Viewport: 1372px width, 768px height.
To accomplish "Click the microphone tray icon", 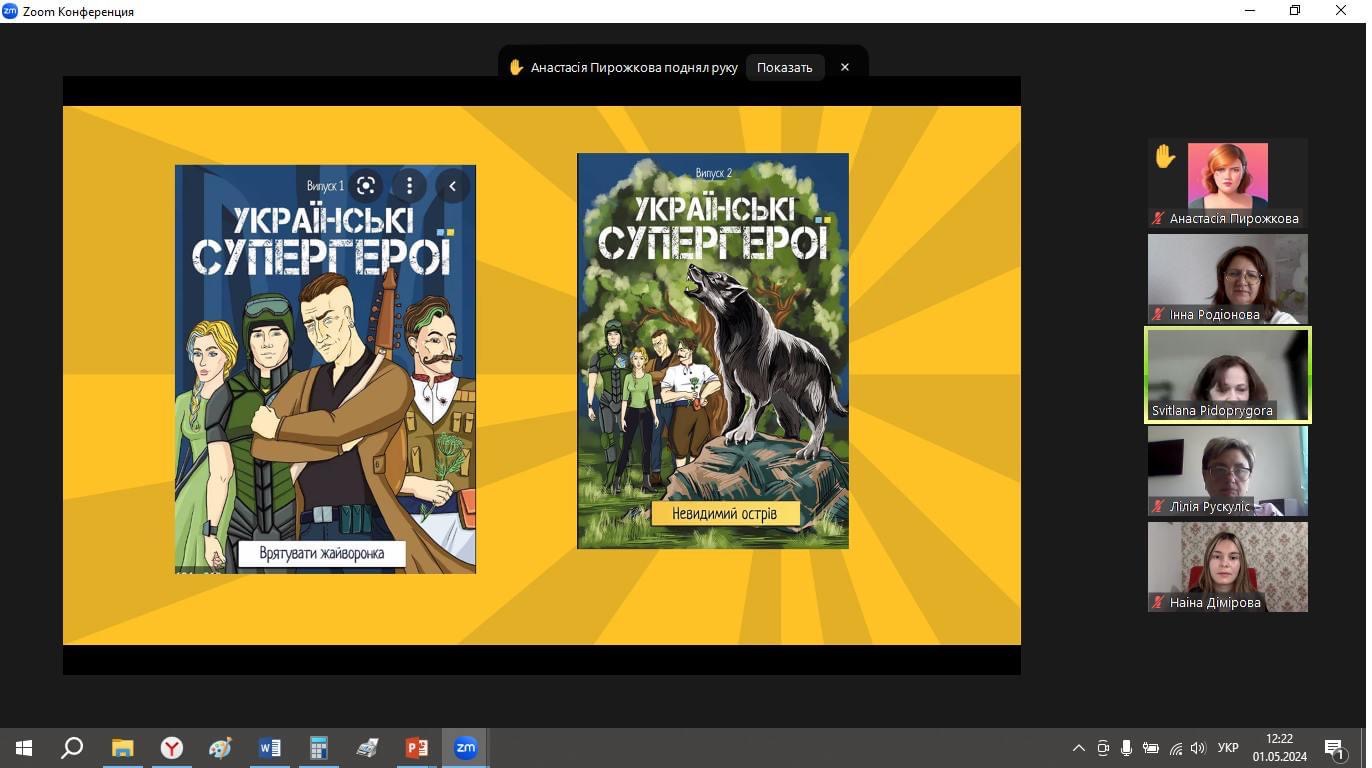I will coord(1127,748).
